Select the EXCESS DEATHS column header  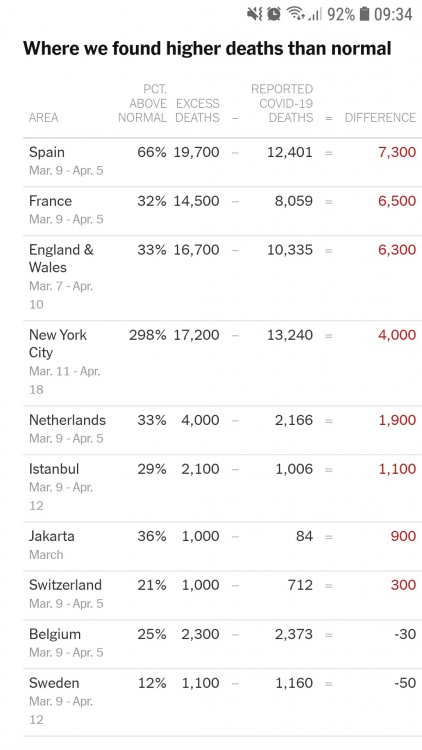tap(197, 110)
